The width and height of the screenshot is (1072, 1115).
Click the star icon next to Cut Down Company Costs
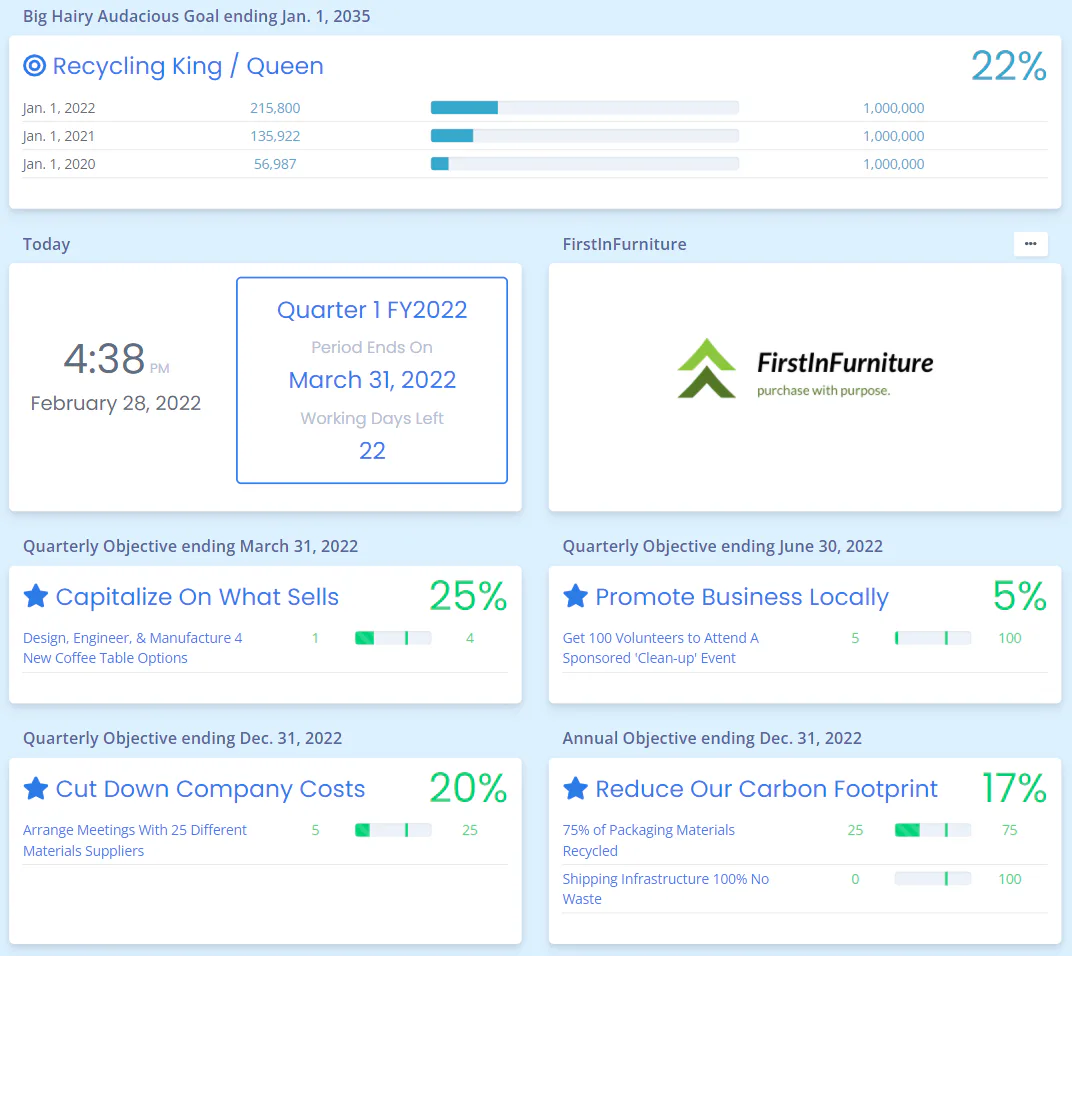(36, 788)
